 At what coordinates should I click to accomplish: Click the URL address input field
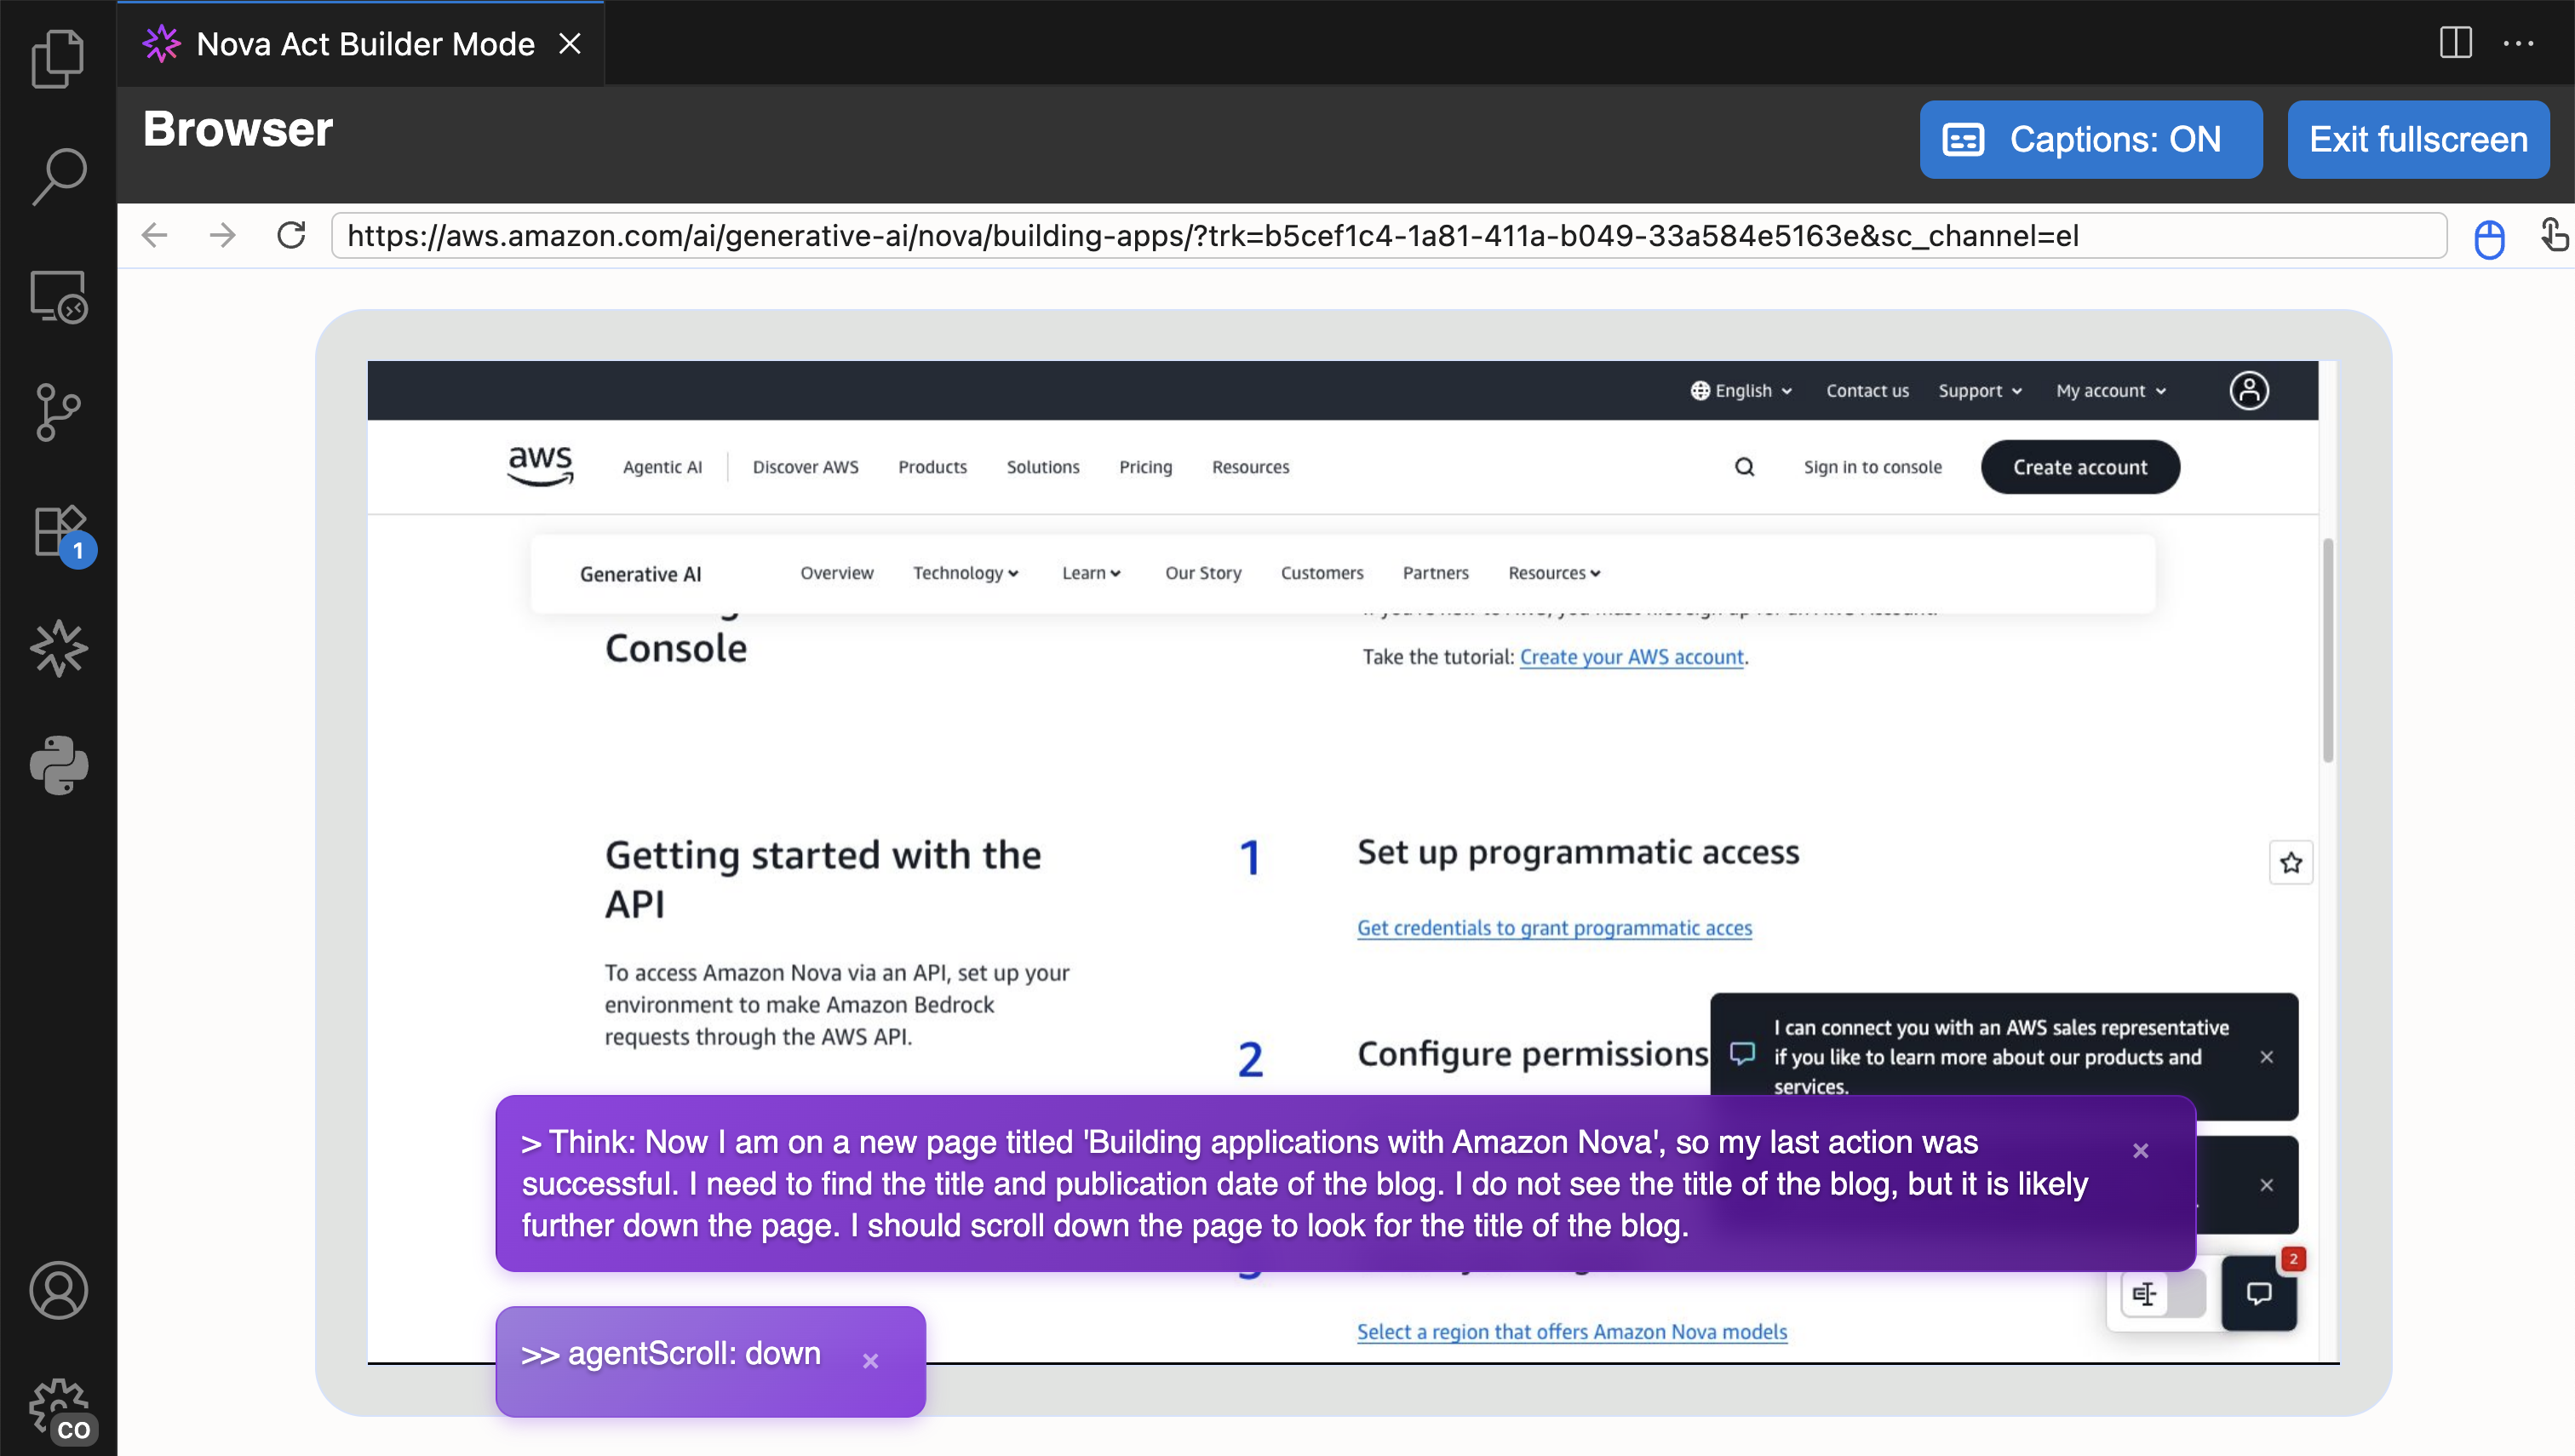pyautogui.click(x=1388, y=236)
